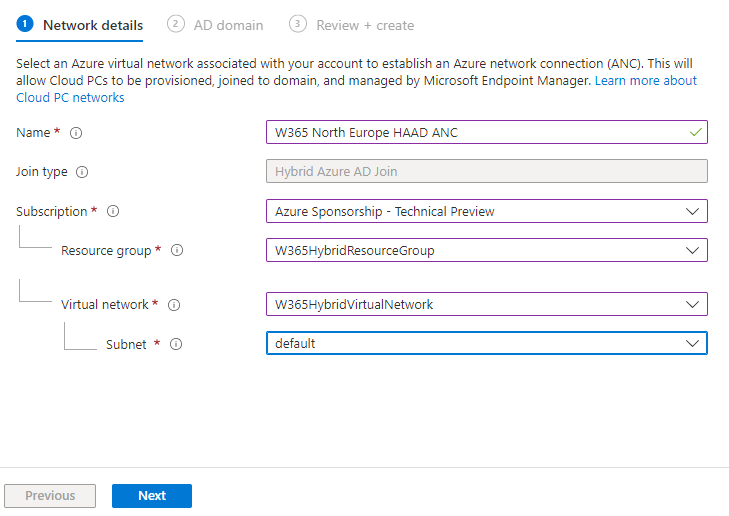
Task: Click the disabled Join type field
Action: [x=487, y=171]
